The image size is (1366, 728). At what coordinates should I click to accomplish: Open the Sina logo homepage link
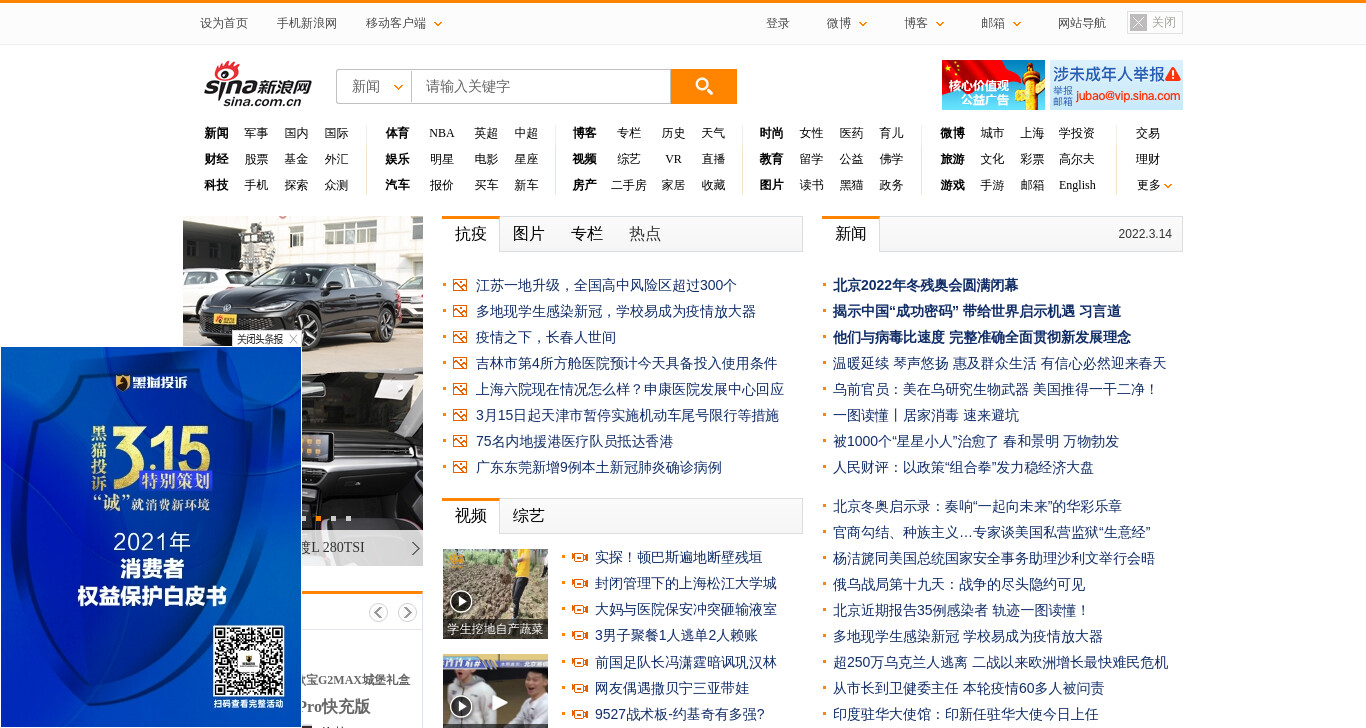(x=258, y=84)
